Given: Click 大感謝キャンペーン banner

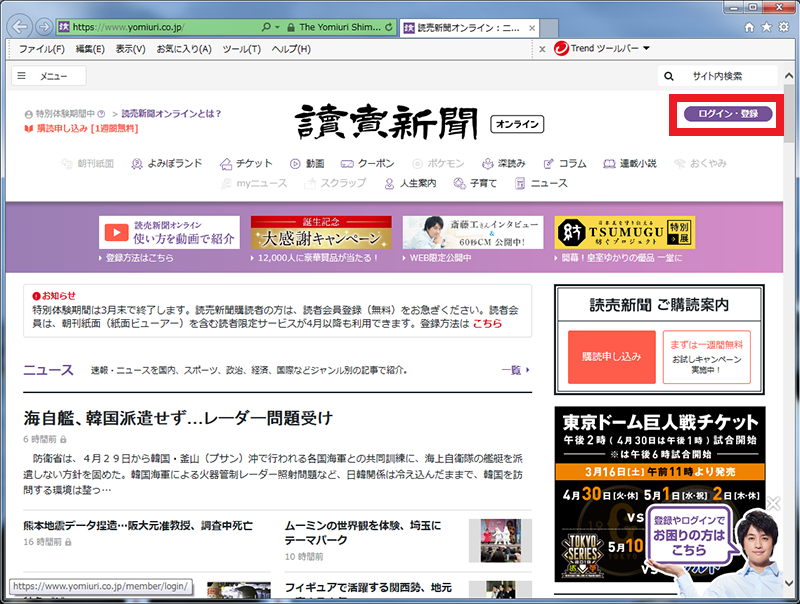Looking at the screenshot, I should (321, 232).
